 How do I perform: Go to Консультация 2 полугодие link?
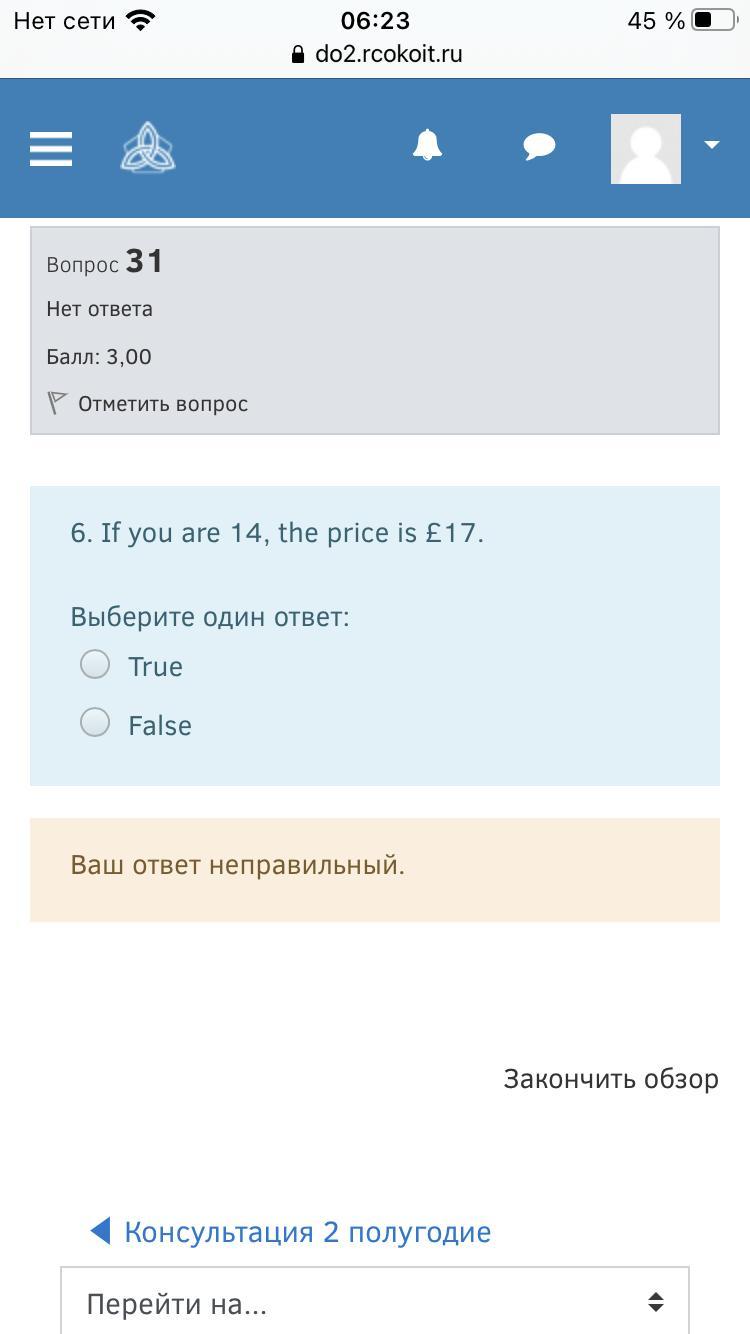307,1232
